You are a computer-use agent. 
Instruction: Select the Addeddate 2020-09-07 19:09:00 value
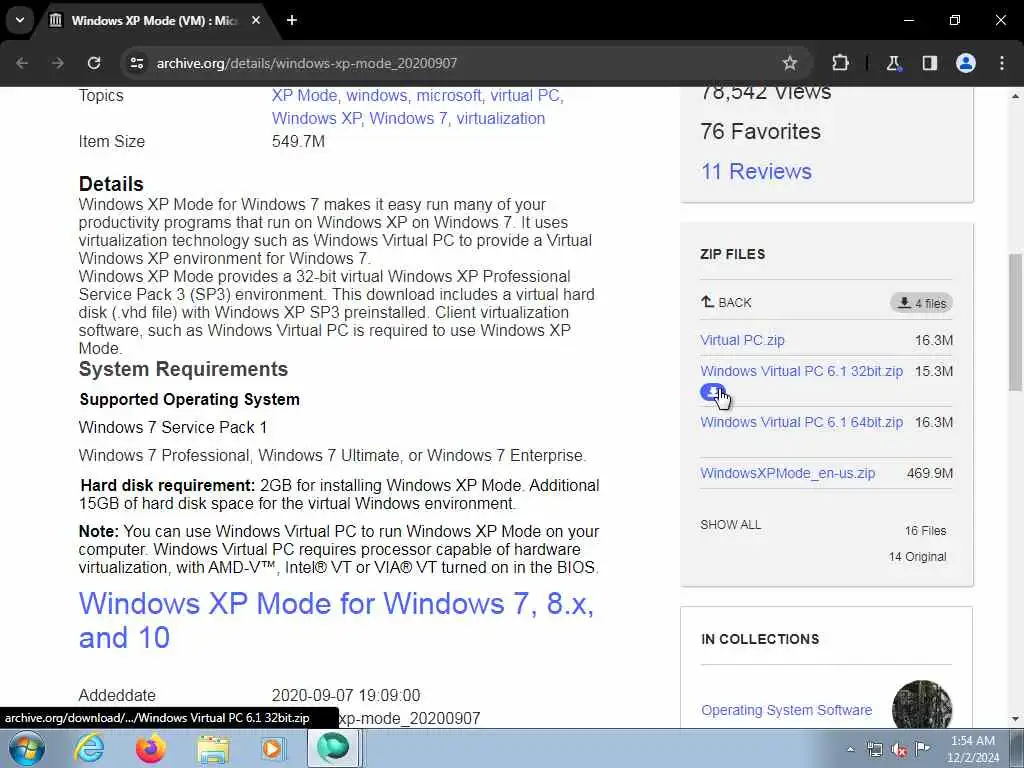click(x=346, y=695)
